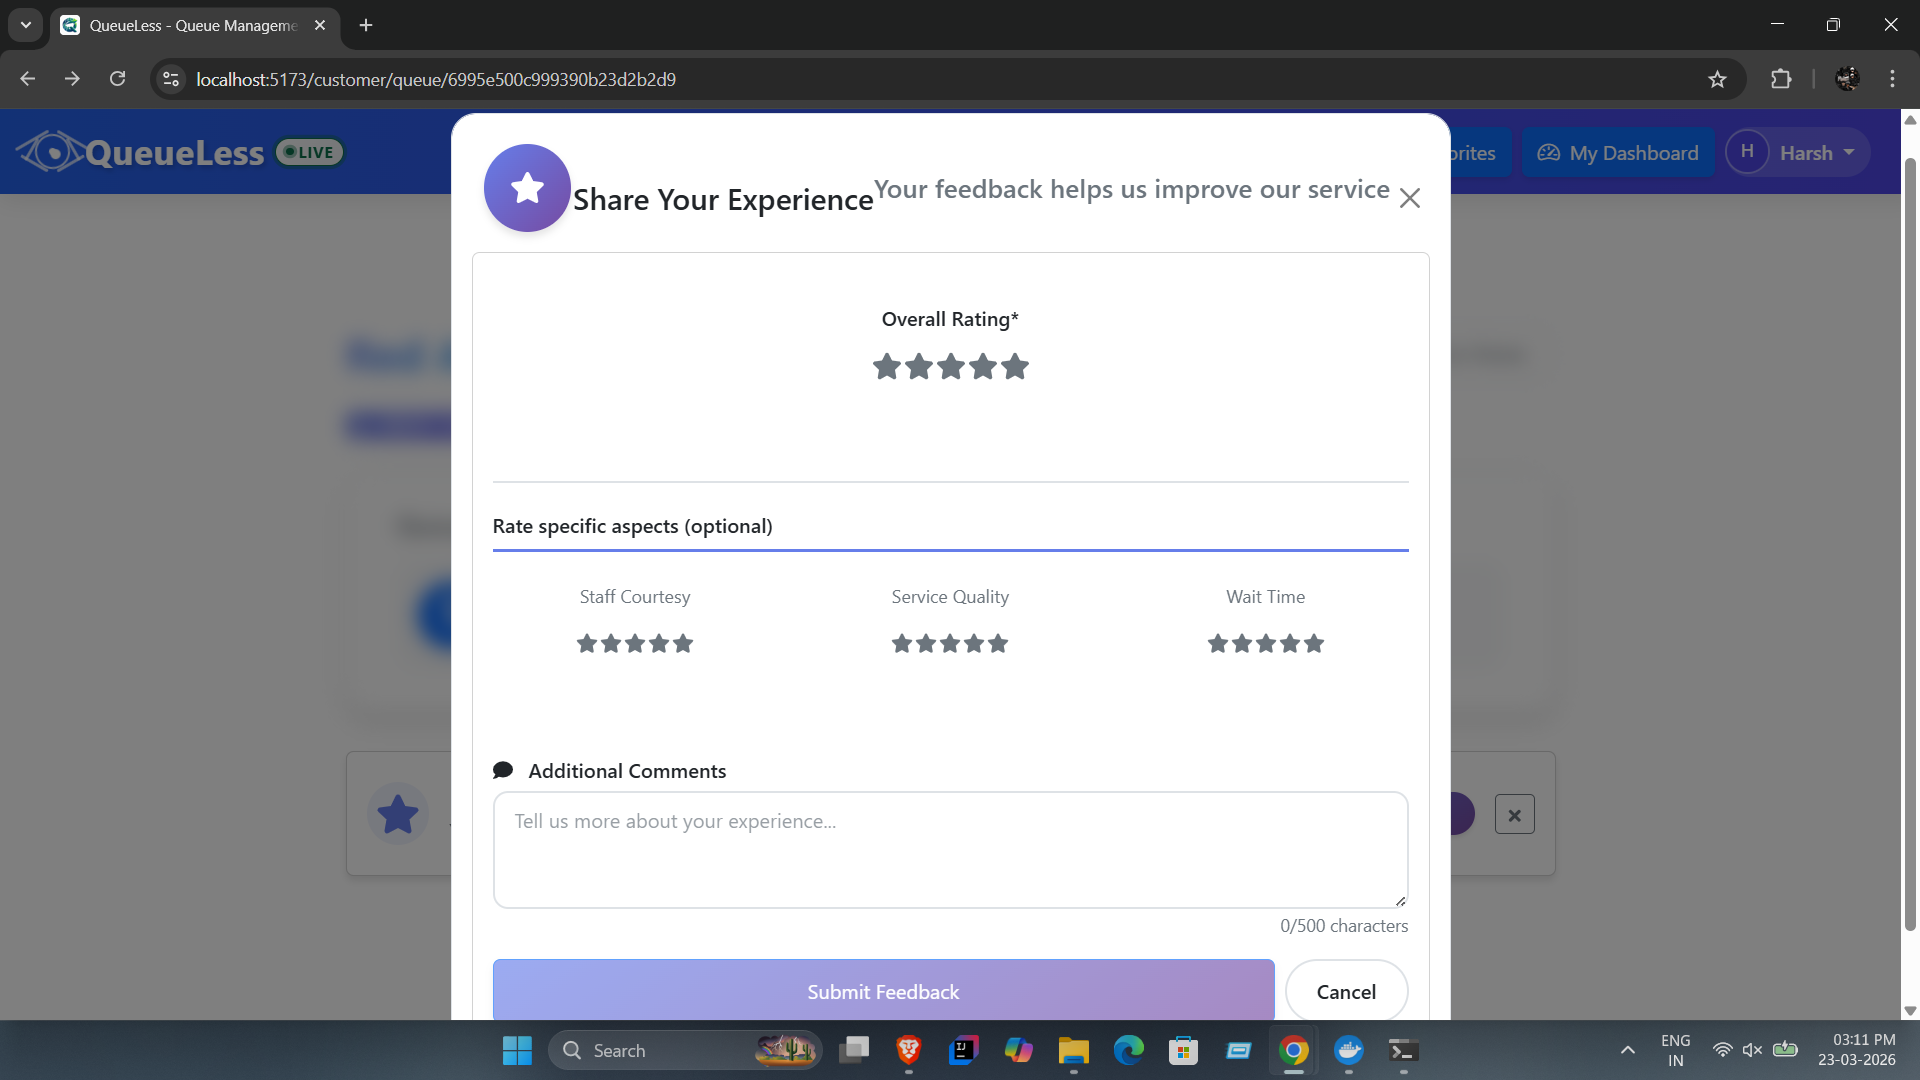Screen dimensions: 1920x1080
Task: Submit Feedback button
Action: 883,991
